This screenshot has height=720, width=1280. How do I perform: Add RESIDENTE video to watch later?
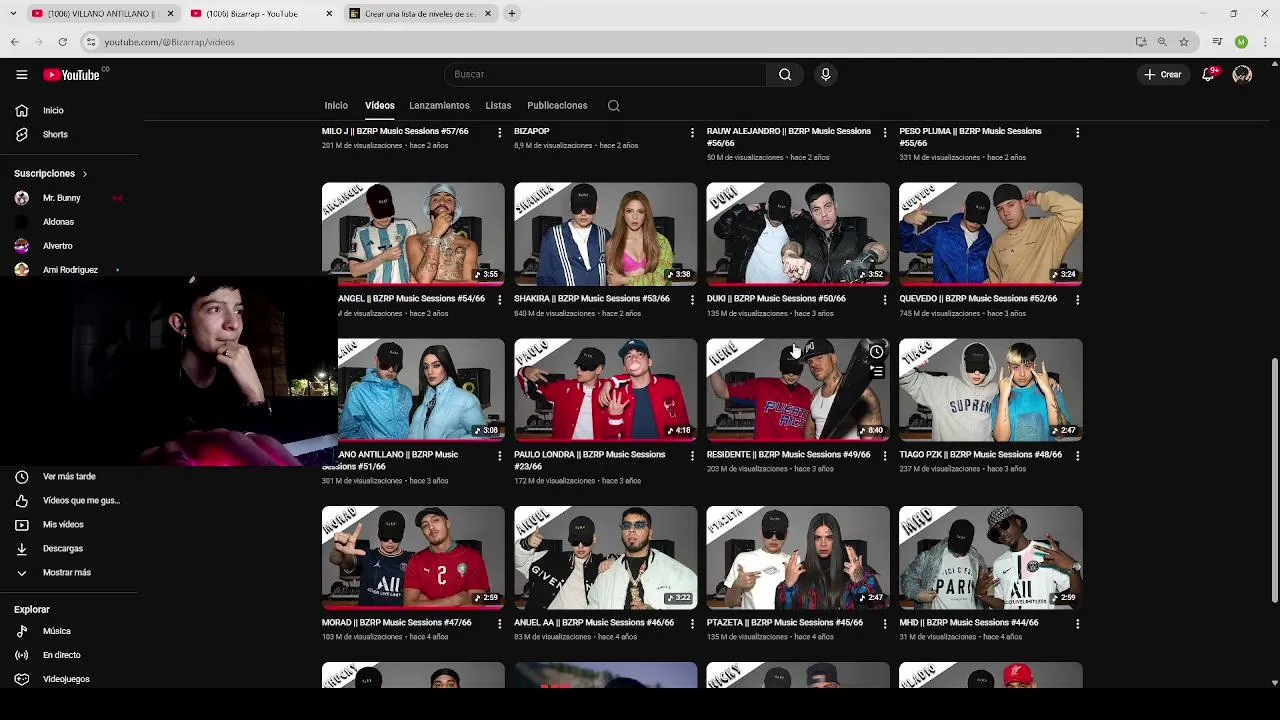coord(876,352)
